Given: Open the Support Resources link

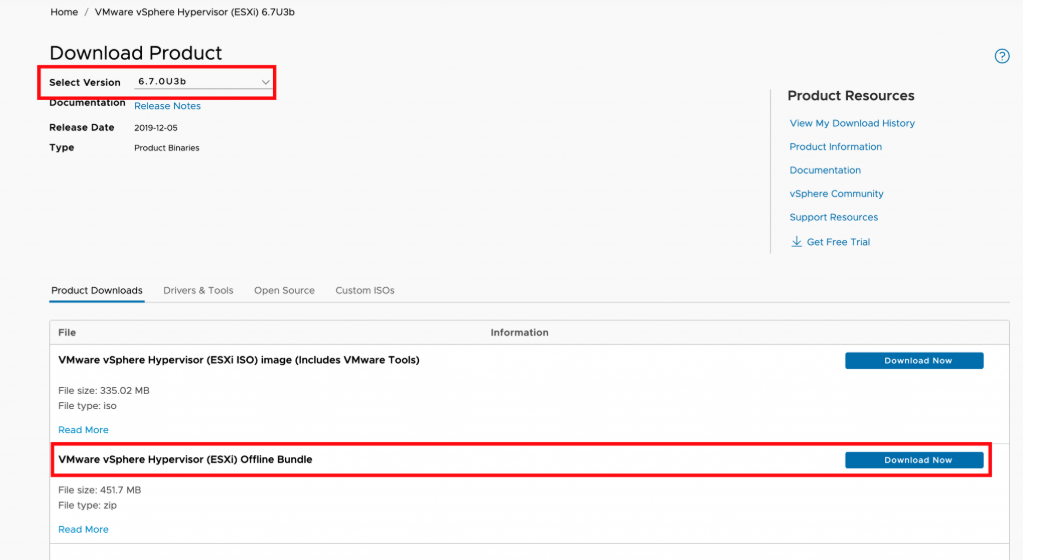Looking at the screenshot, I should 833,218.
